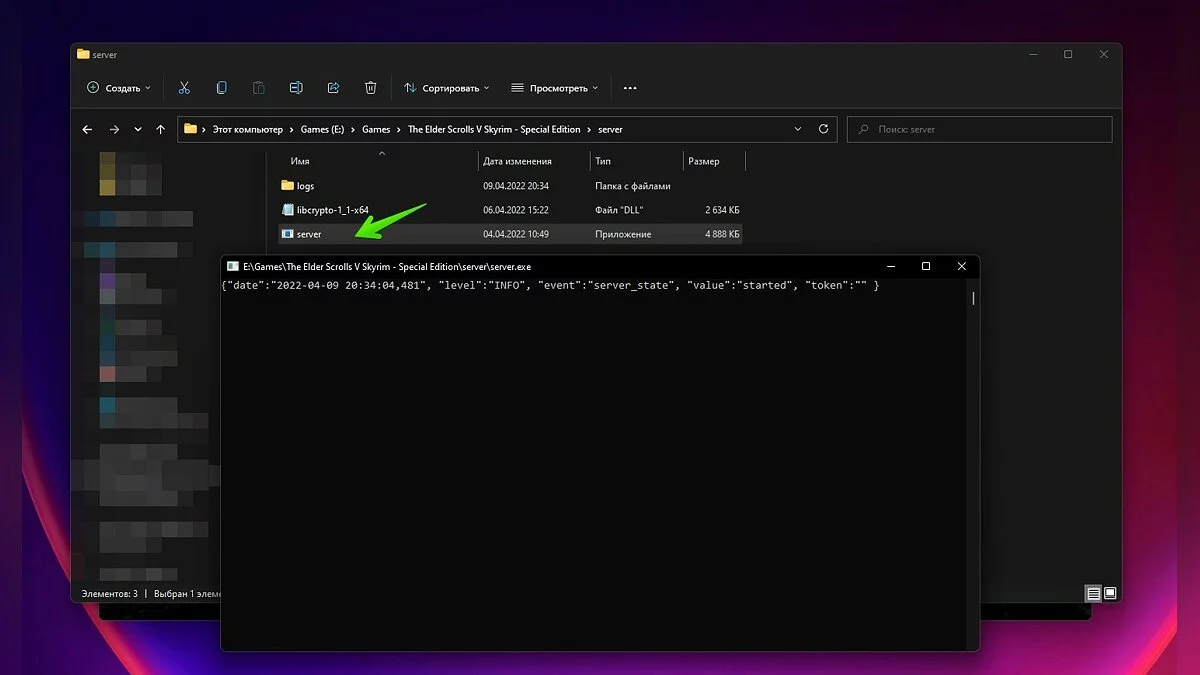Navigate up one folder level
Viewport: 1200px width, 675px height.
click(x=160, y=129)
